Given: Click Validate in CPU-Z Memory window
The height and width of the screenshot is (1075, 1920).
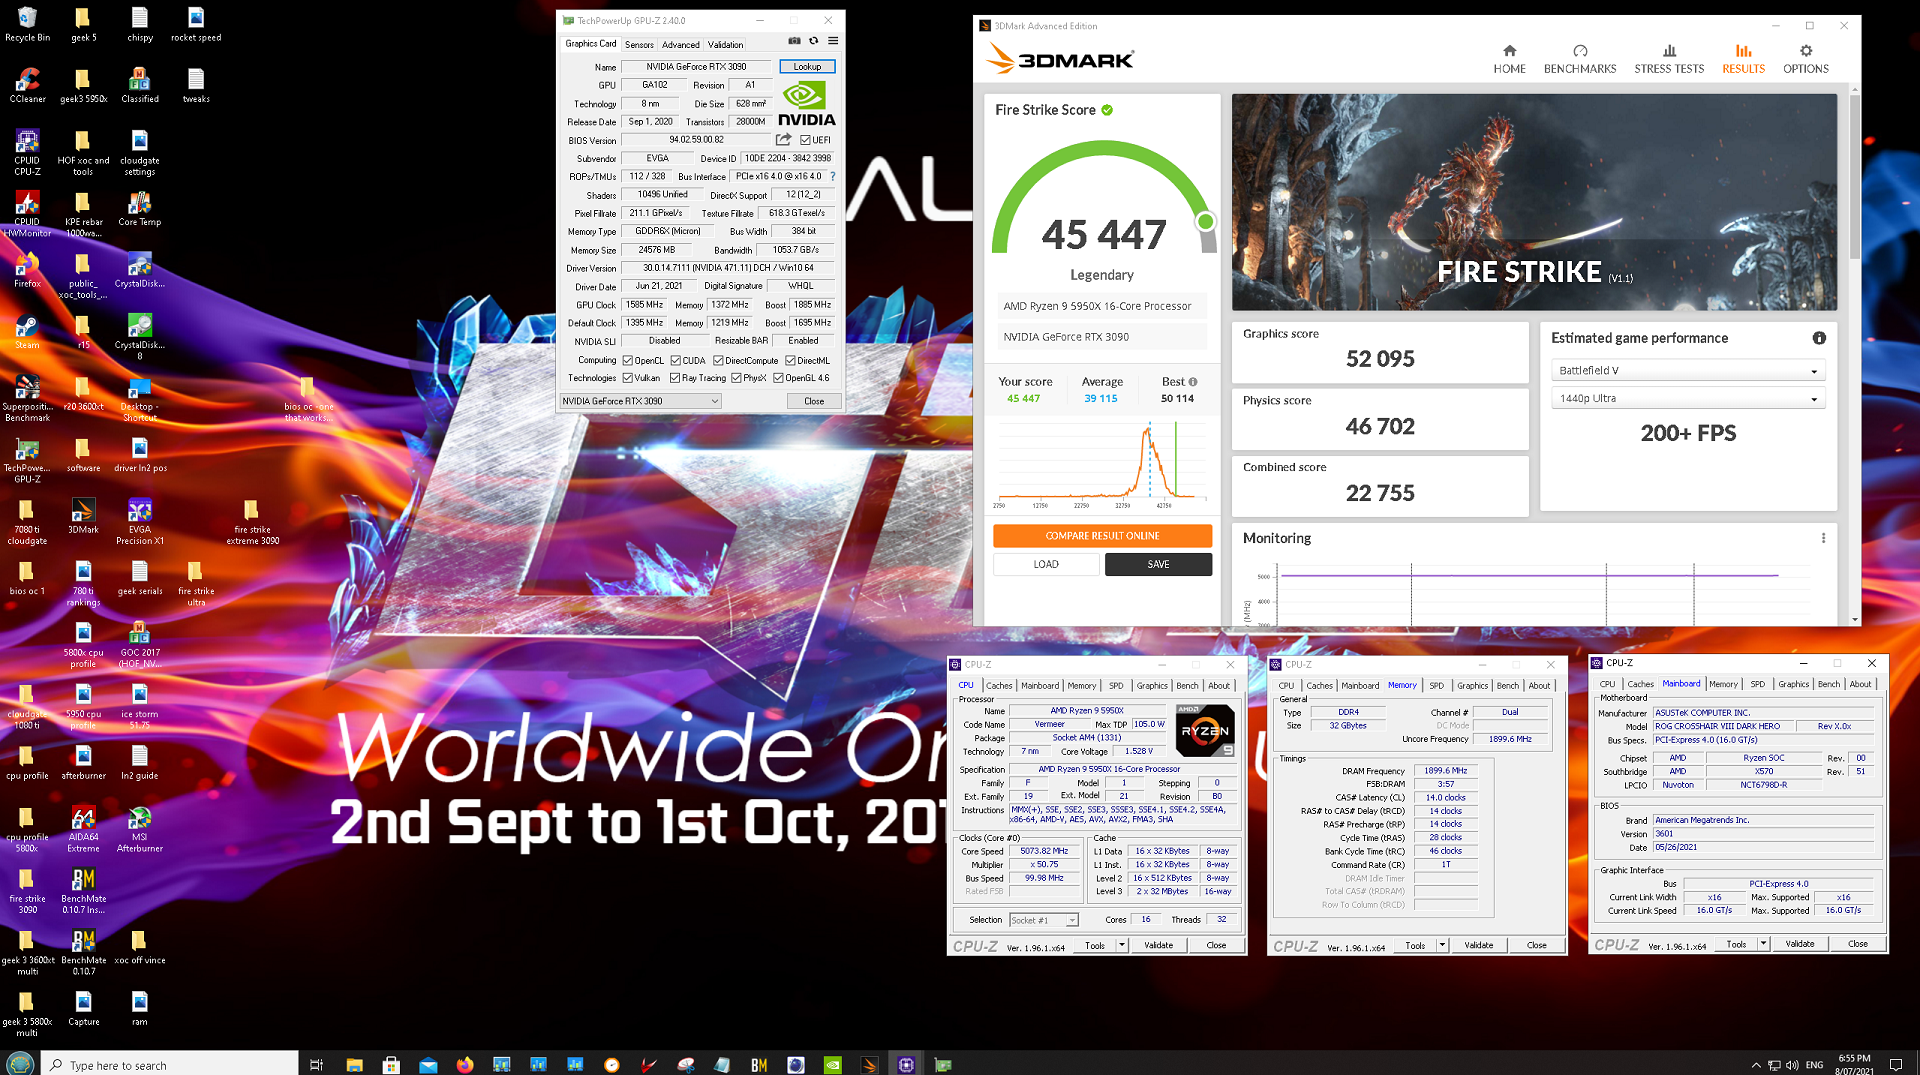Looking at the screenshot, I should tap(1479, 945).
